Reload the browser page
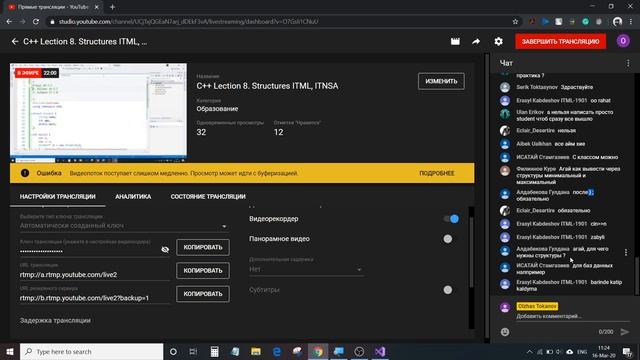The image size is (640, 360). (36, 22)
